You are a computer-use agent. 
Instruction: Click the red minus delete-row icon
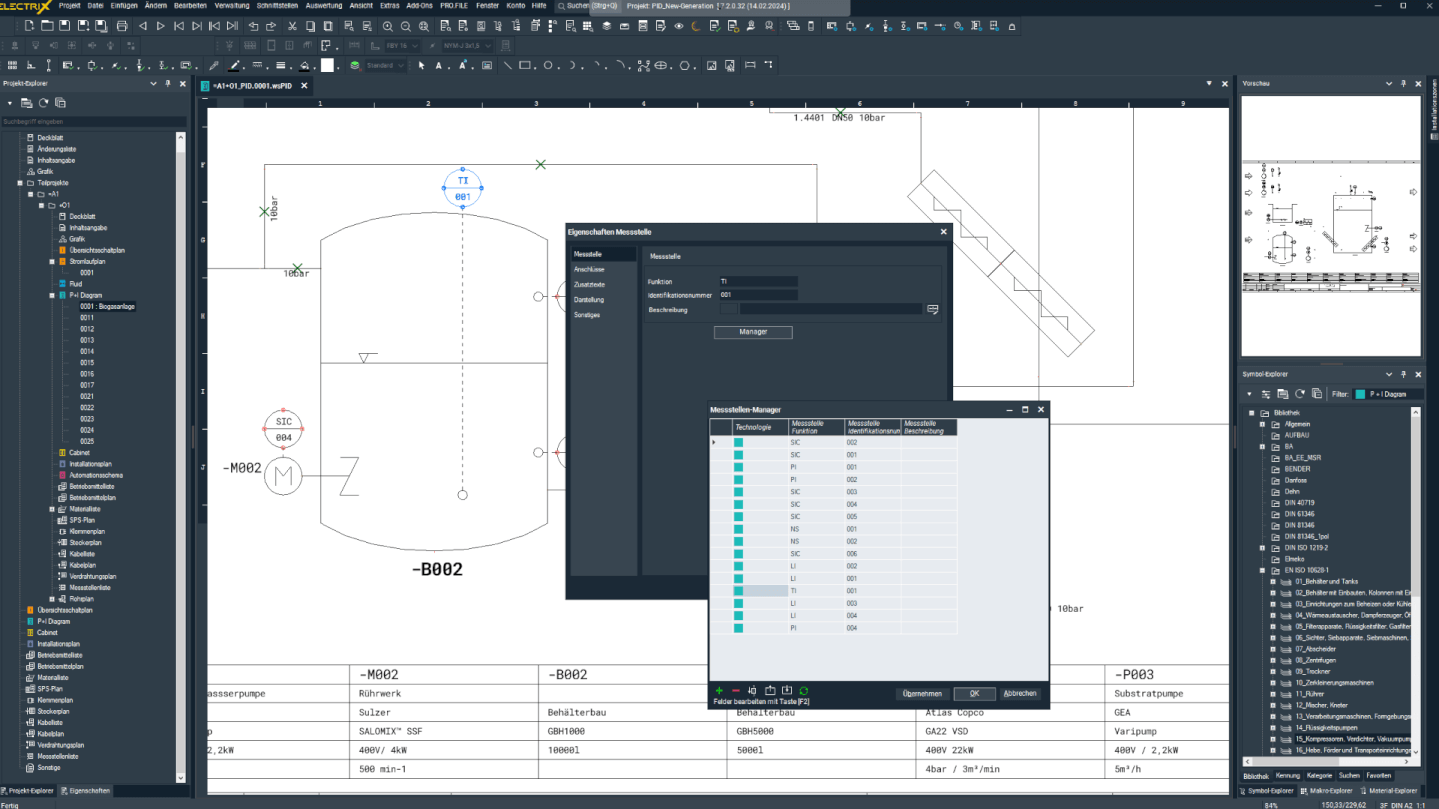tap(736, 691)
